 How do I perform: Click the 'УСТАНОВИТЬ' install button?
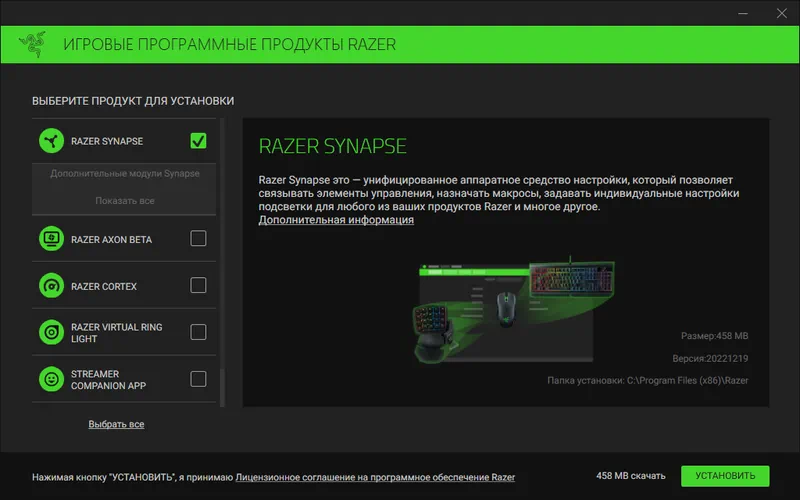[725, 476]
